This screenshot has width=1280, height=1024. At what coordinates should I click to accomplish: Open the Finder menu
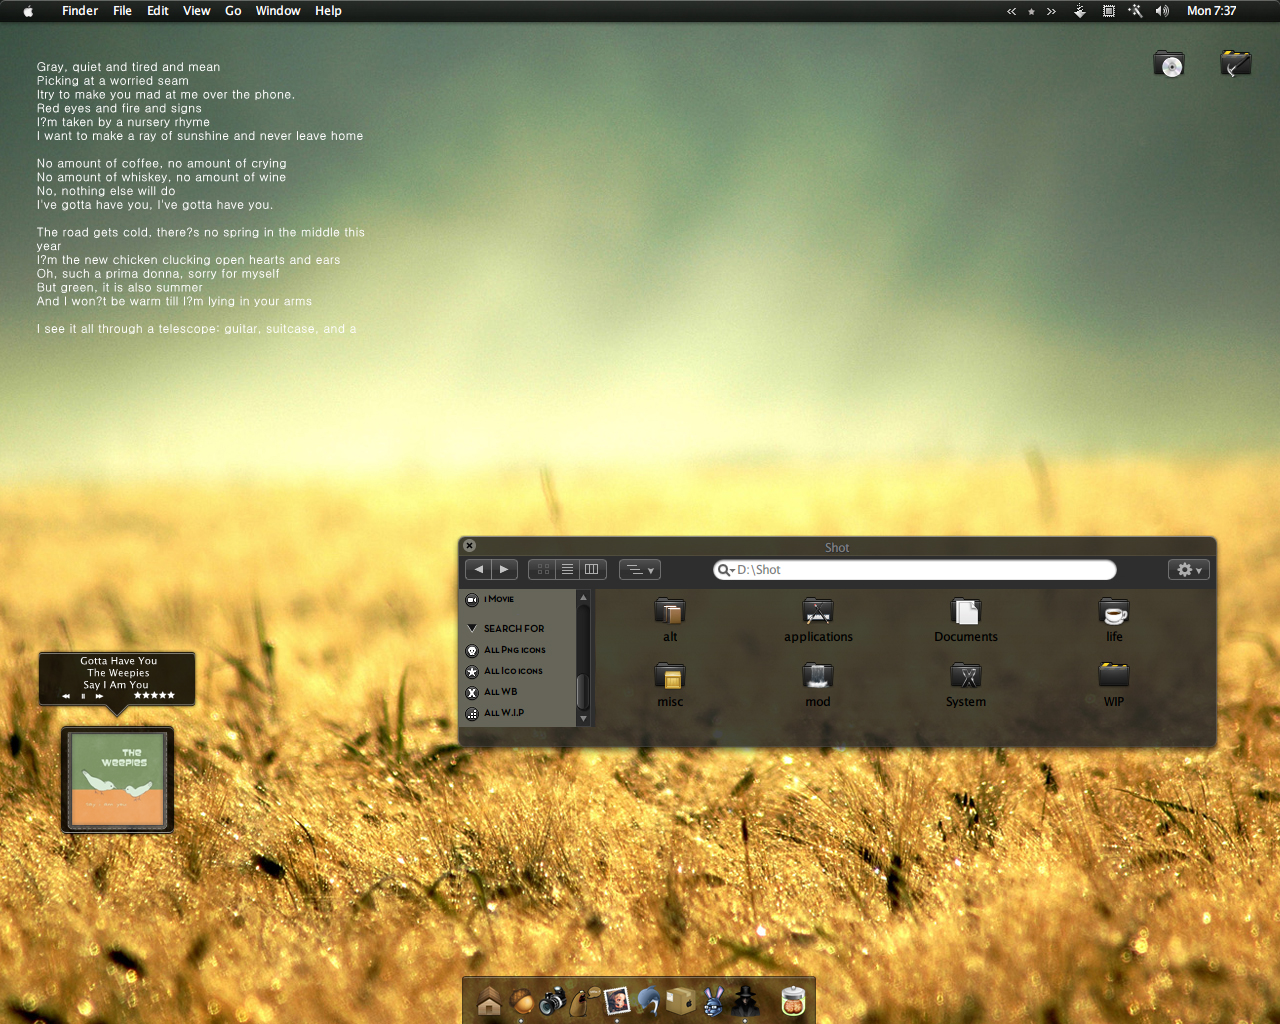[x=80, y=11]
